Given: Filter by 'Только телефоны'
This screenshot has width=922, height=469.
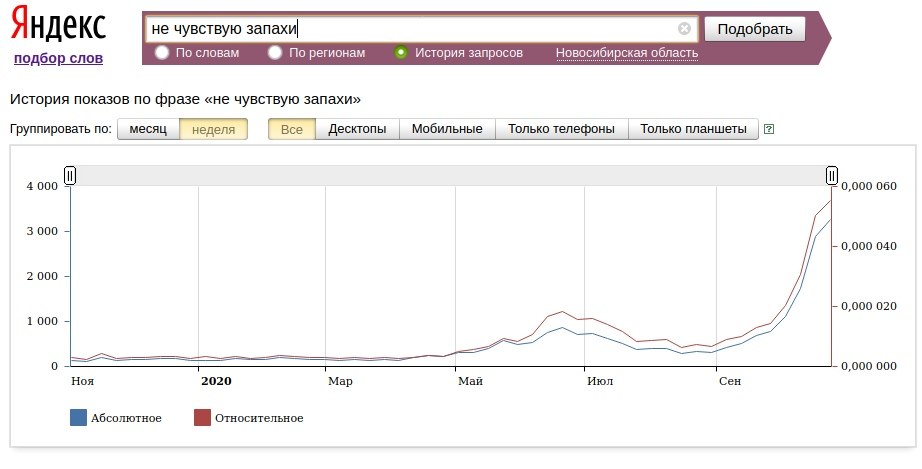Looking at the screenshot, I should coord(562,129).
